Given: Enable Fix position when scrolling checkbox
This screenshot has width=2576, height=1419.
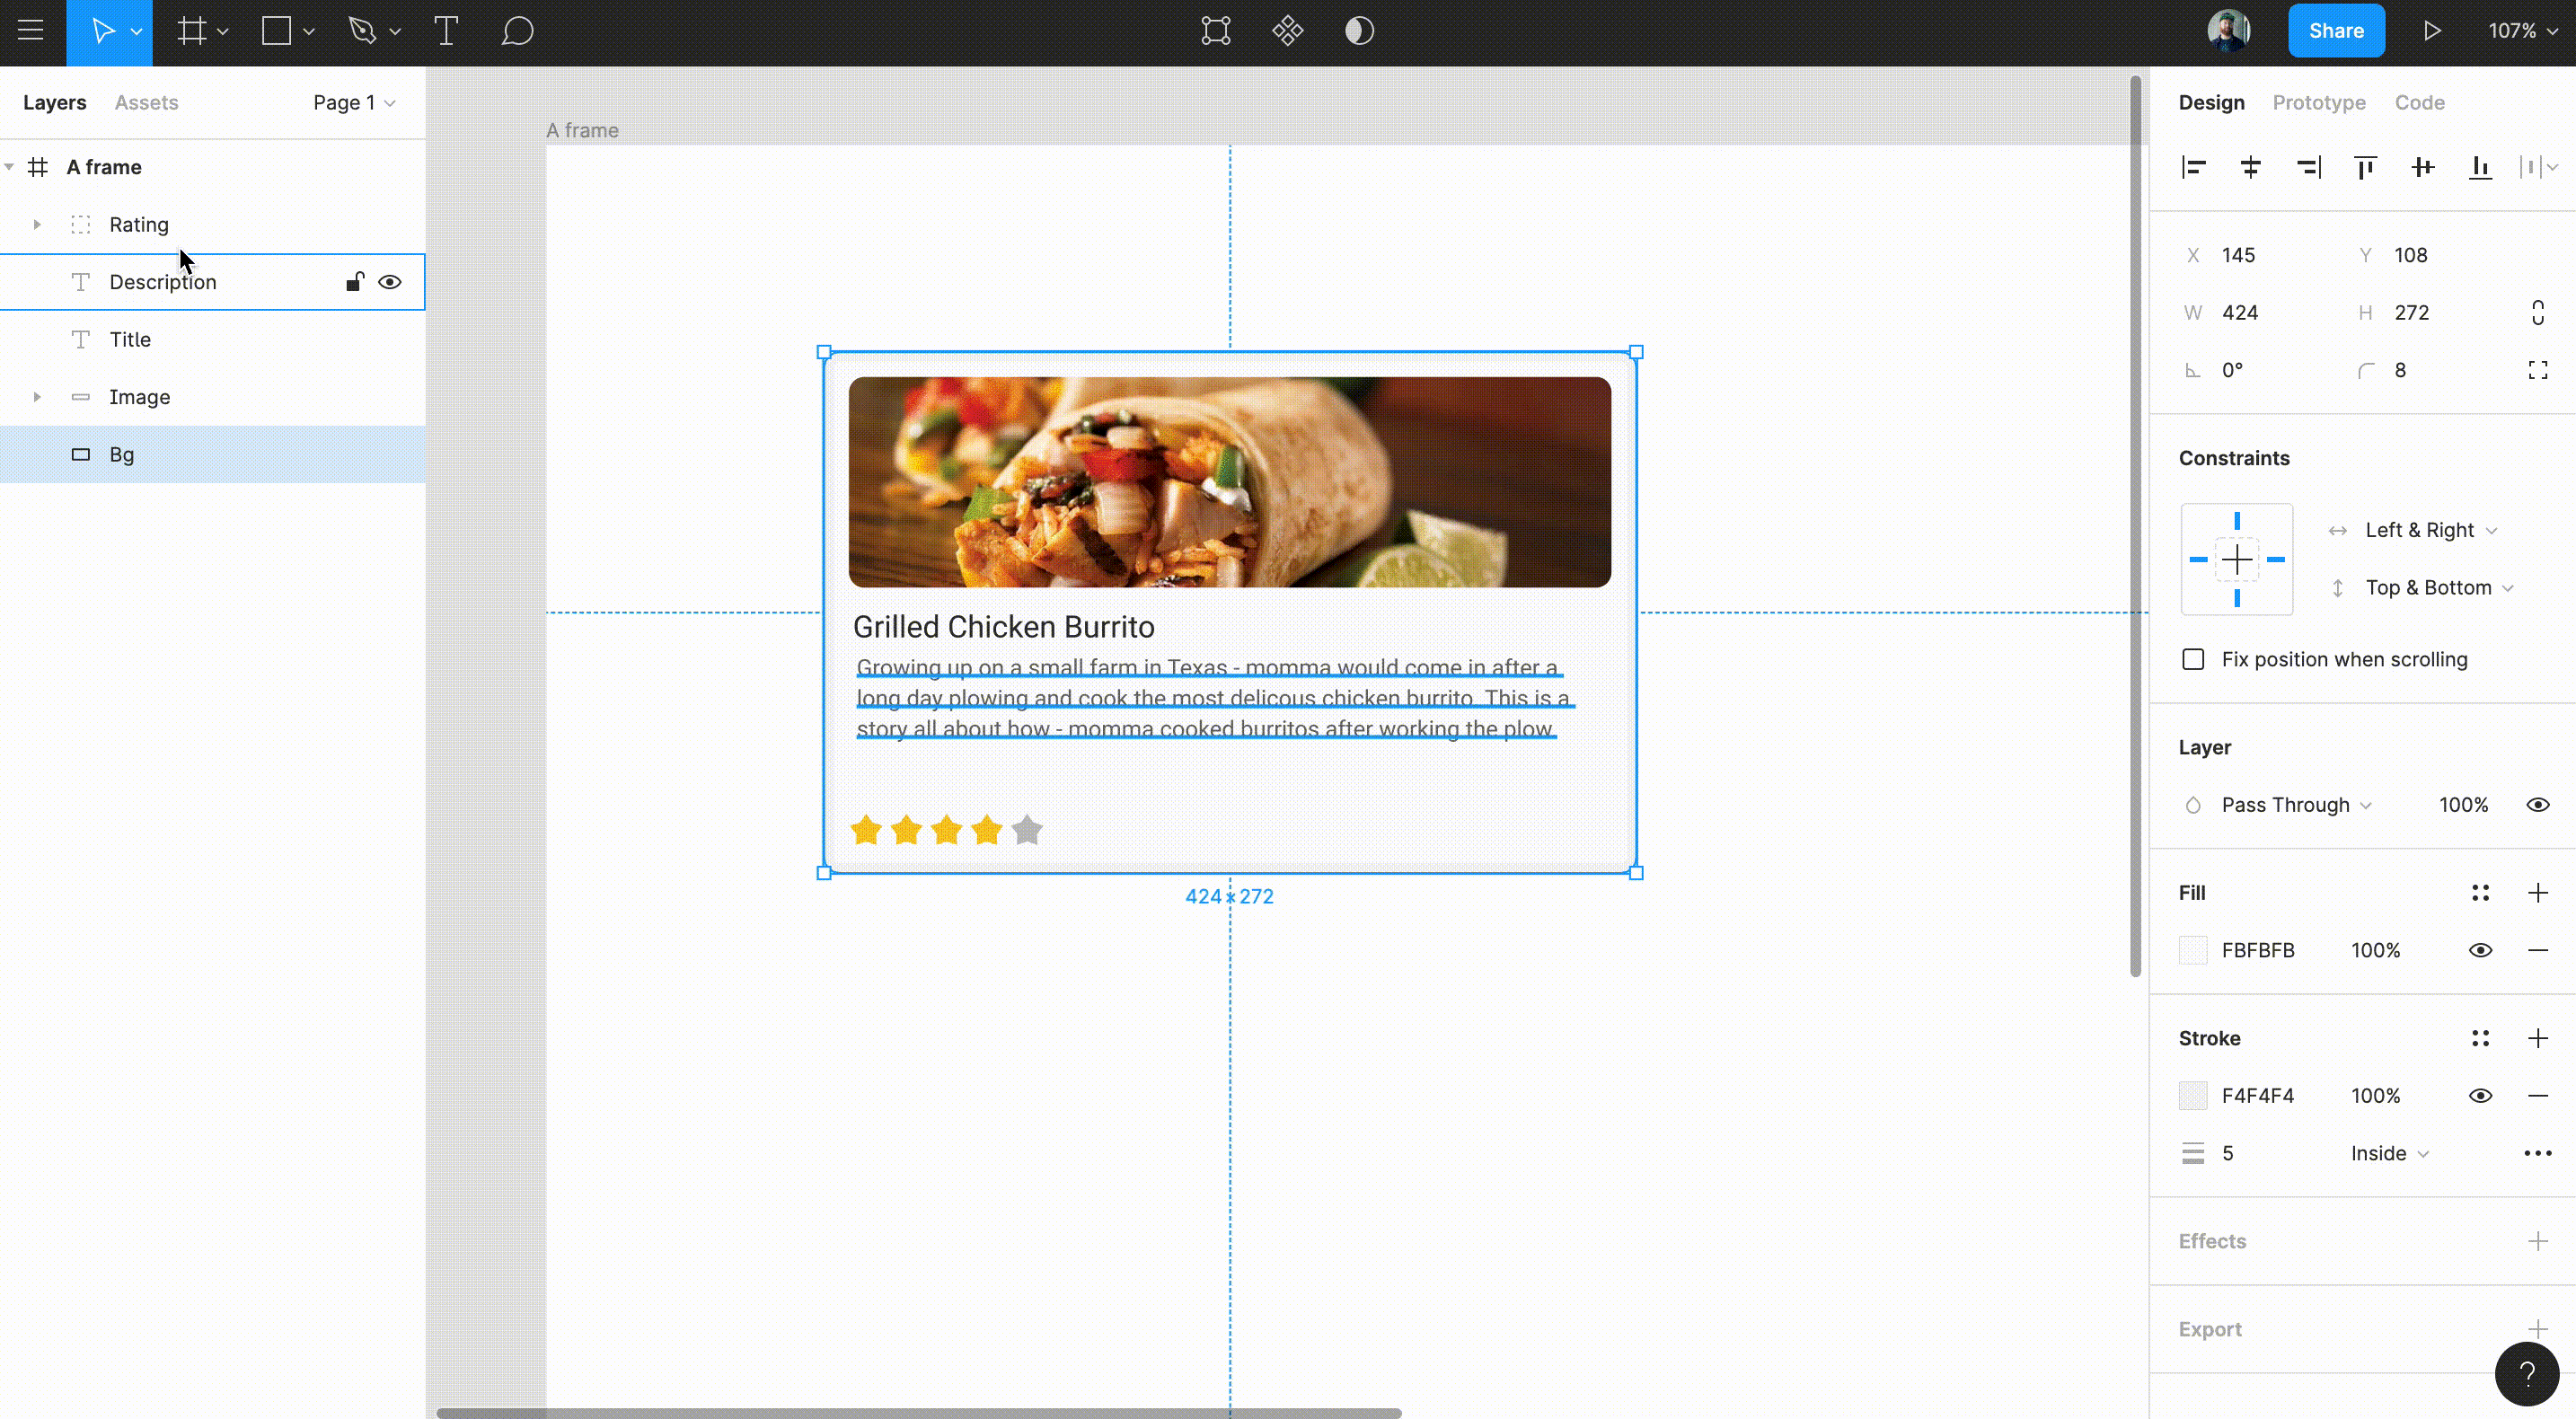Looking at the screenshot, I should (2193, 659).
